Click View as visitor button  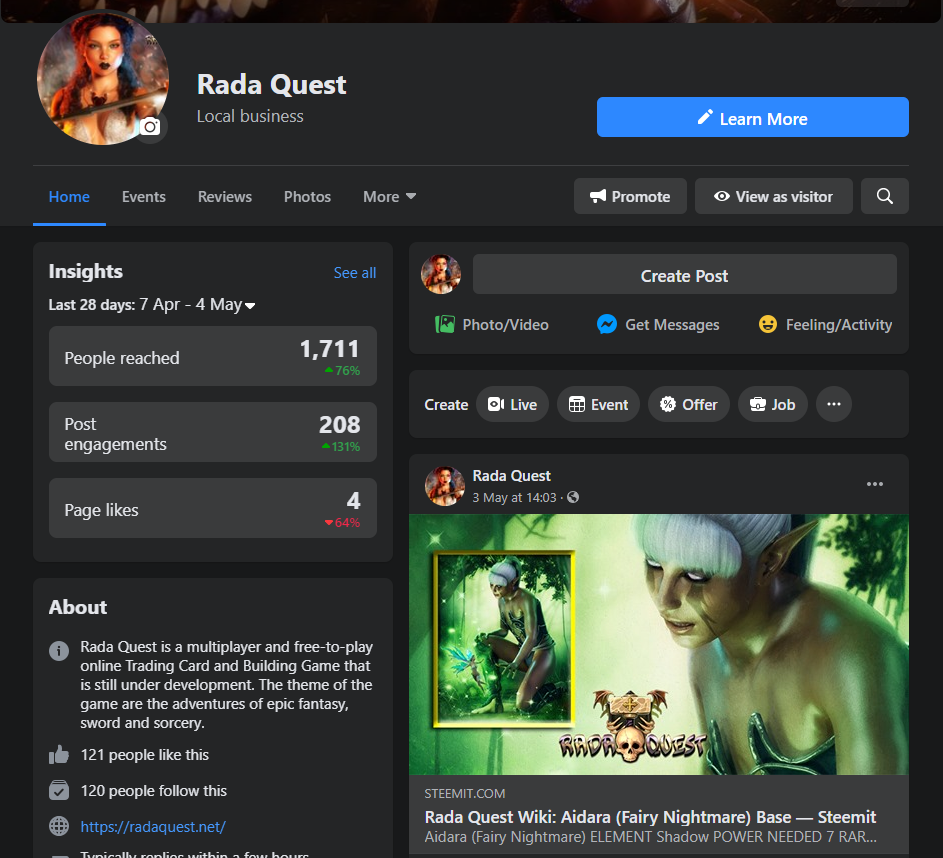pos(773,196)
